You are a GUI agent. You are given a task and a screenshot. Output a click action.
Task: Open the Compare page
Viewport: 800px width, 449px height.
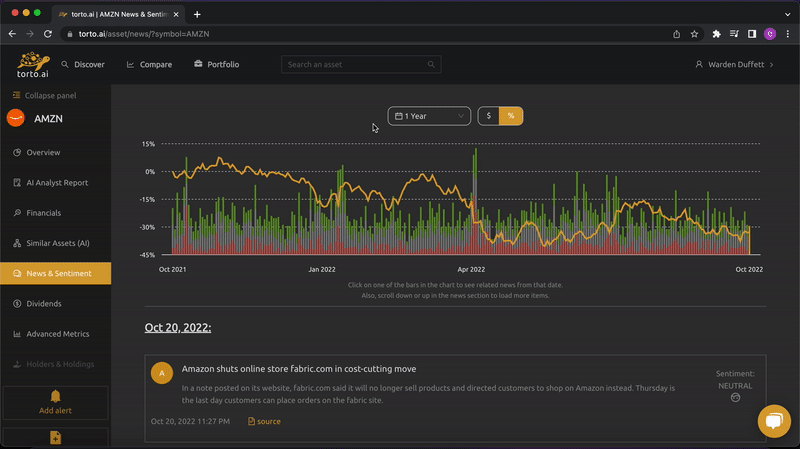149,64
